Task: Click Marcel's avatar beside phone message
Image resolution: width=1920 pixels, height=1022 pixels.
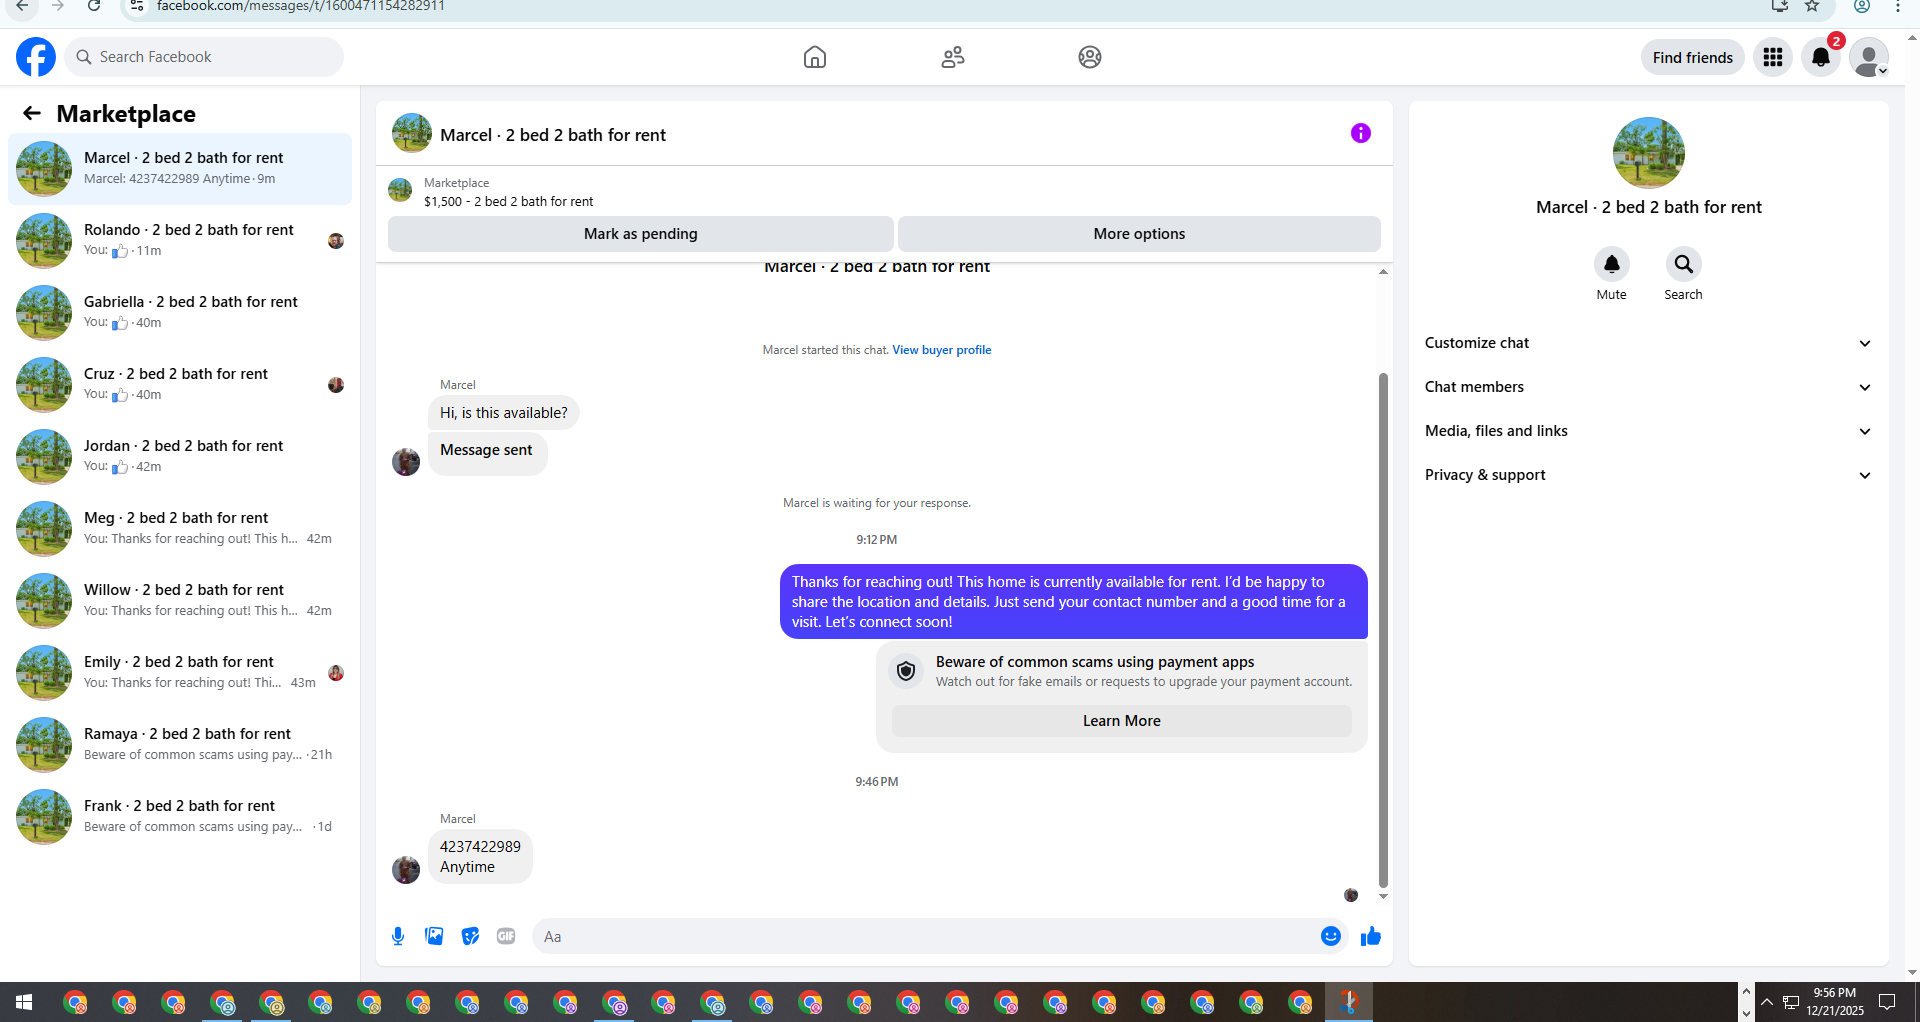Action: pyautogui.click(x=406, y=870)
